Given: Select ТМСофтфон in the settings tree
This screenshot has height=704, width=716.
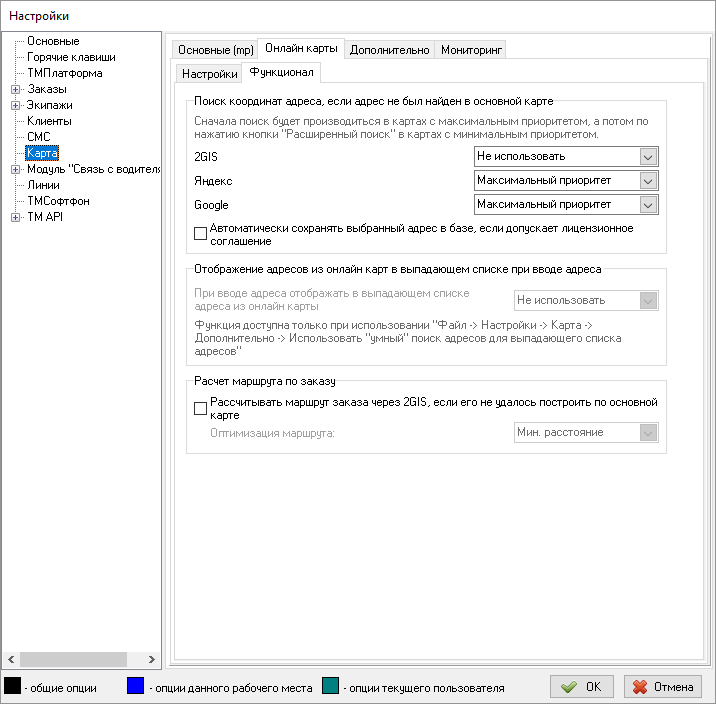Looking at the screenshot, I should [x=58, y=201].
